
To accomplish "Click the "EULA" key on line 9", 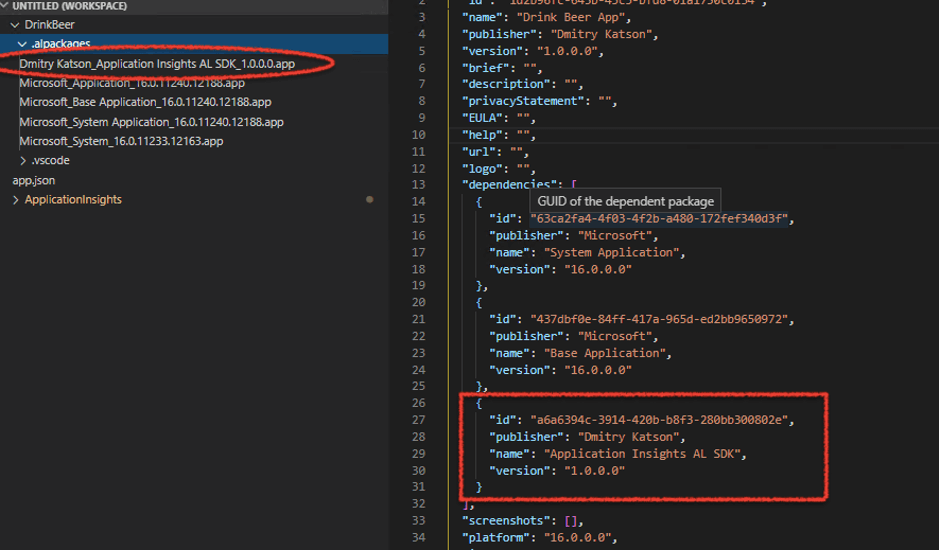I will (x=482, y=117).
